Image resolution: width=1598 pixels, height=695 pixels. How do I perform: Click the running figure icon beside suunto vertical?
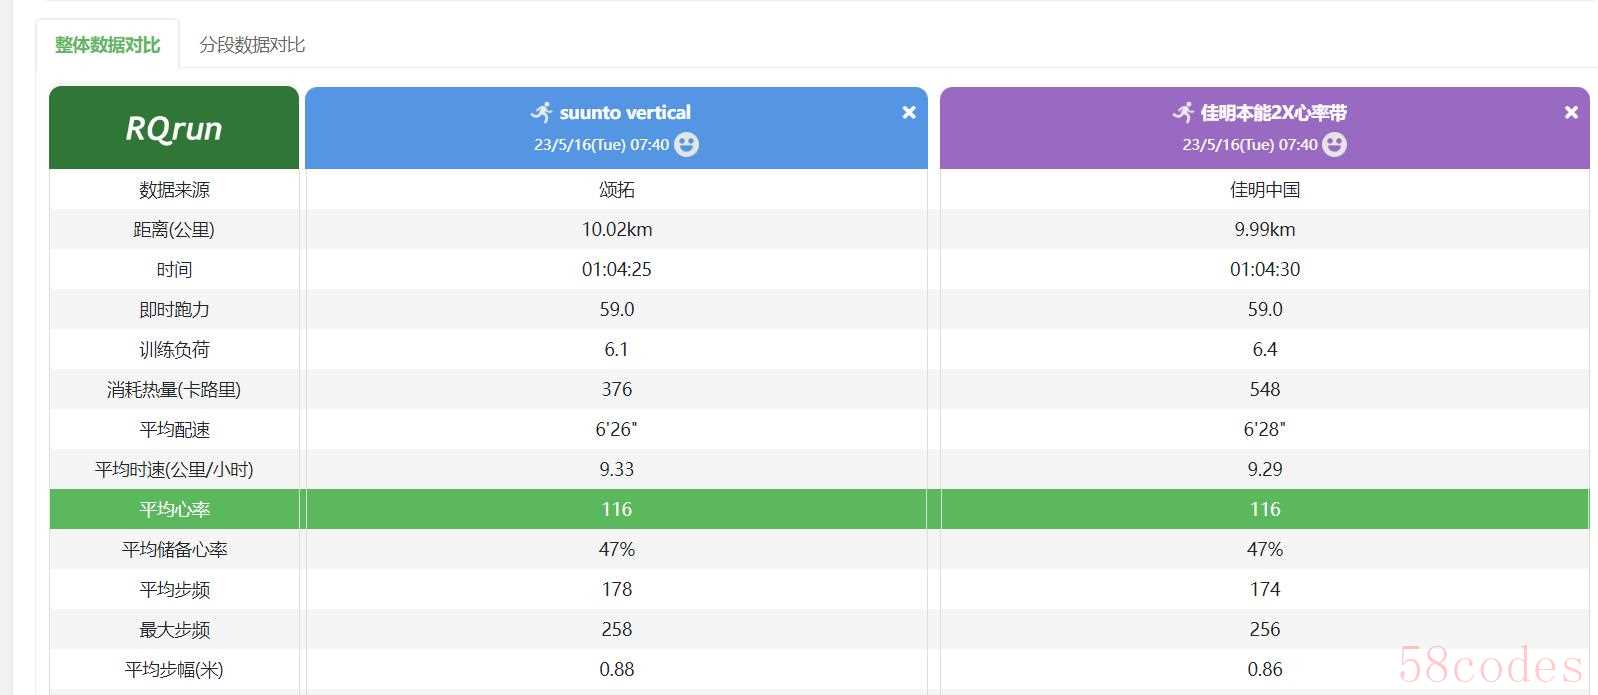click(x=541, y=112)
